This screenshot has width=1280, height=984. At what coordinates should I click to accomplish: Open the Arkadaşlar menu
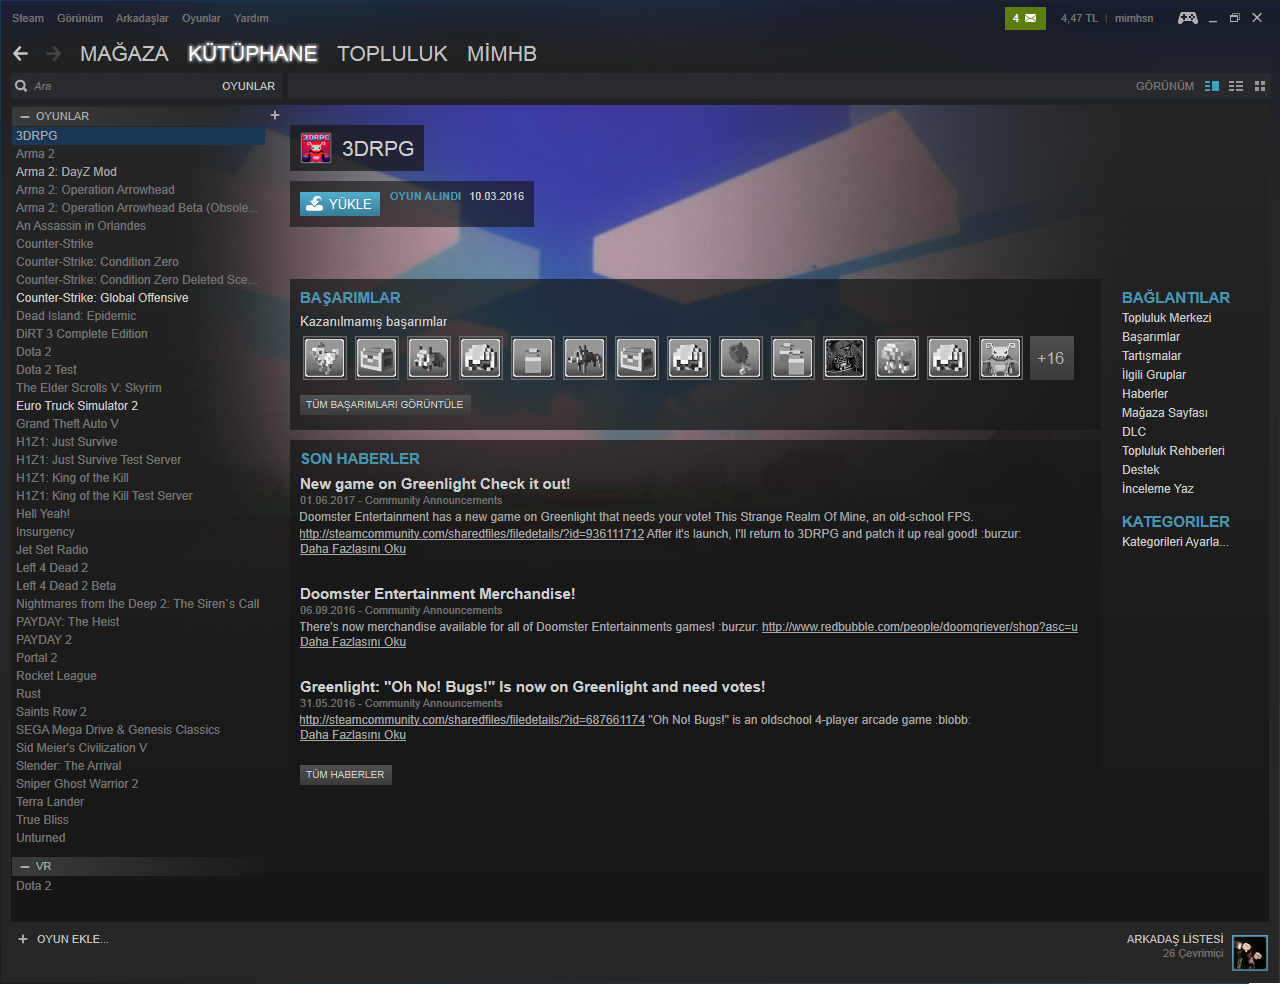[x=142, y=18]
